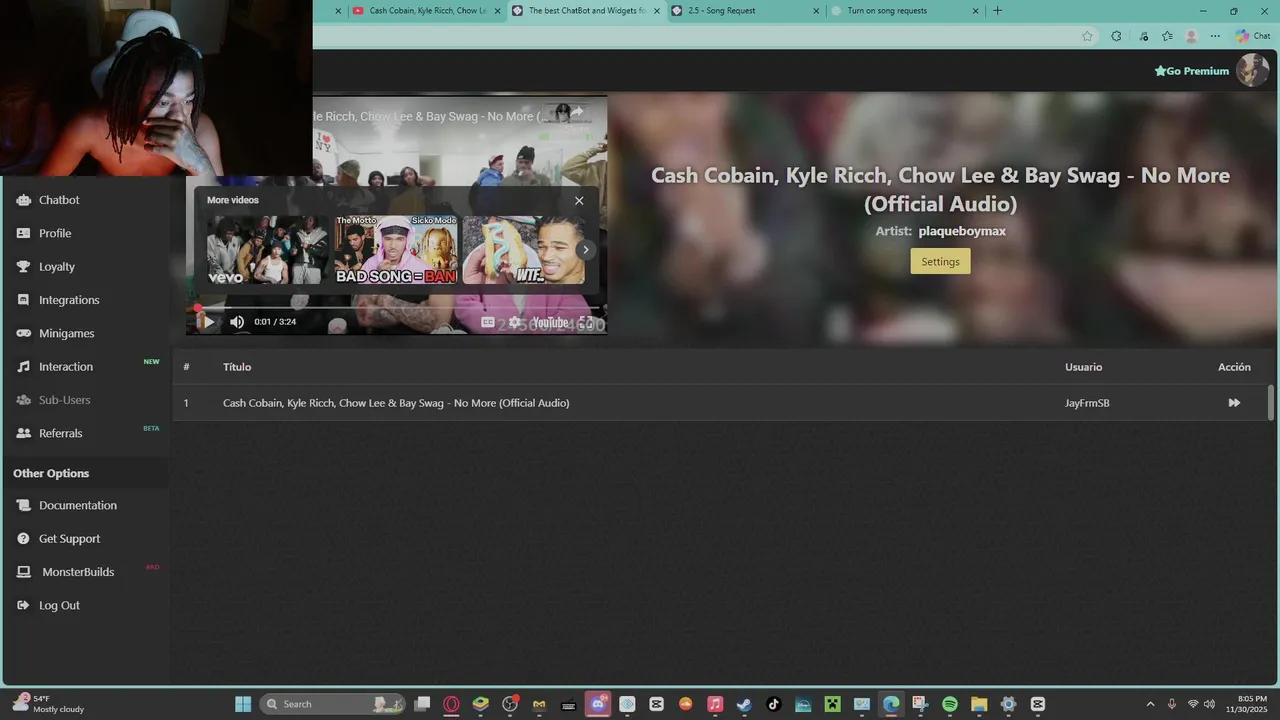Open browser extensions icon

[1116, 36]
